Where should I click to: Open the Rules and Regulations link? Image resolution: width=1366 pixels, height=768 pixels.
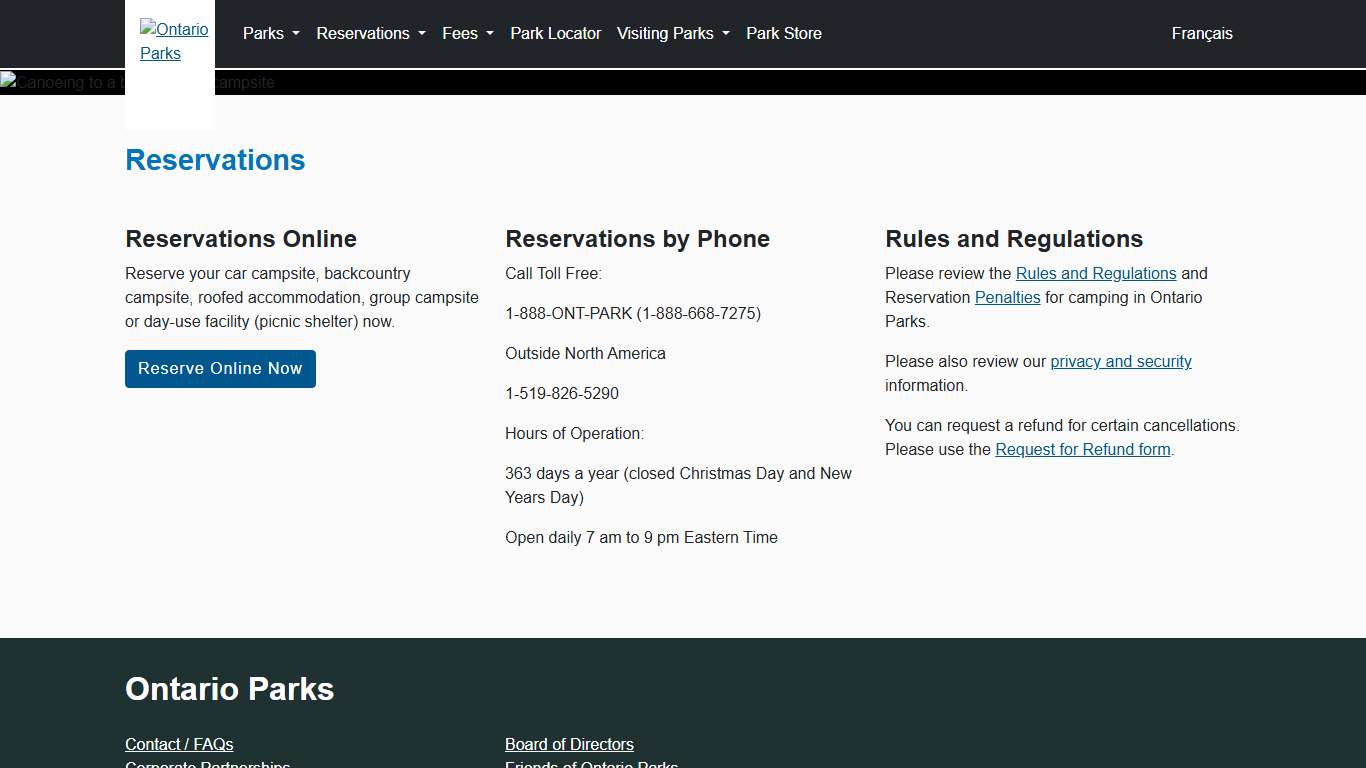tap(1096, 273)
